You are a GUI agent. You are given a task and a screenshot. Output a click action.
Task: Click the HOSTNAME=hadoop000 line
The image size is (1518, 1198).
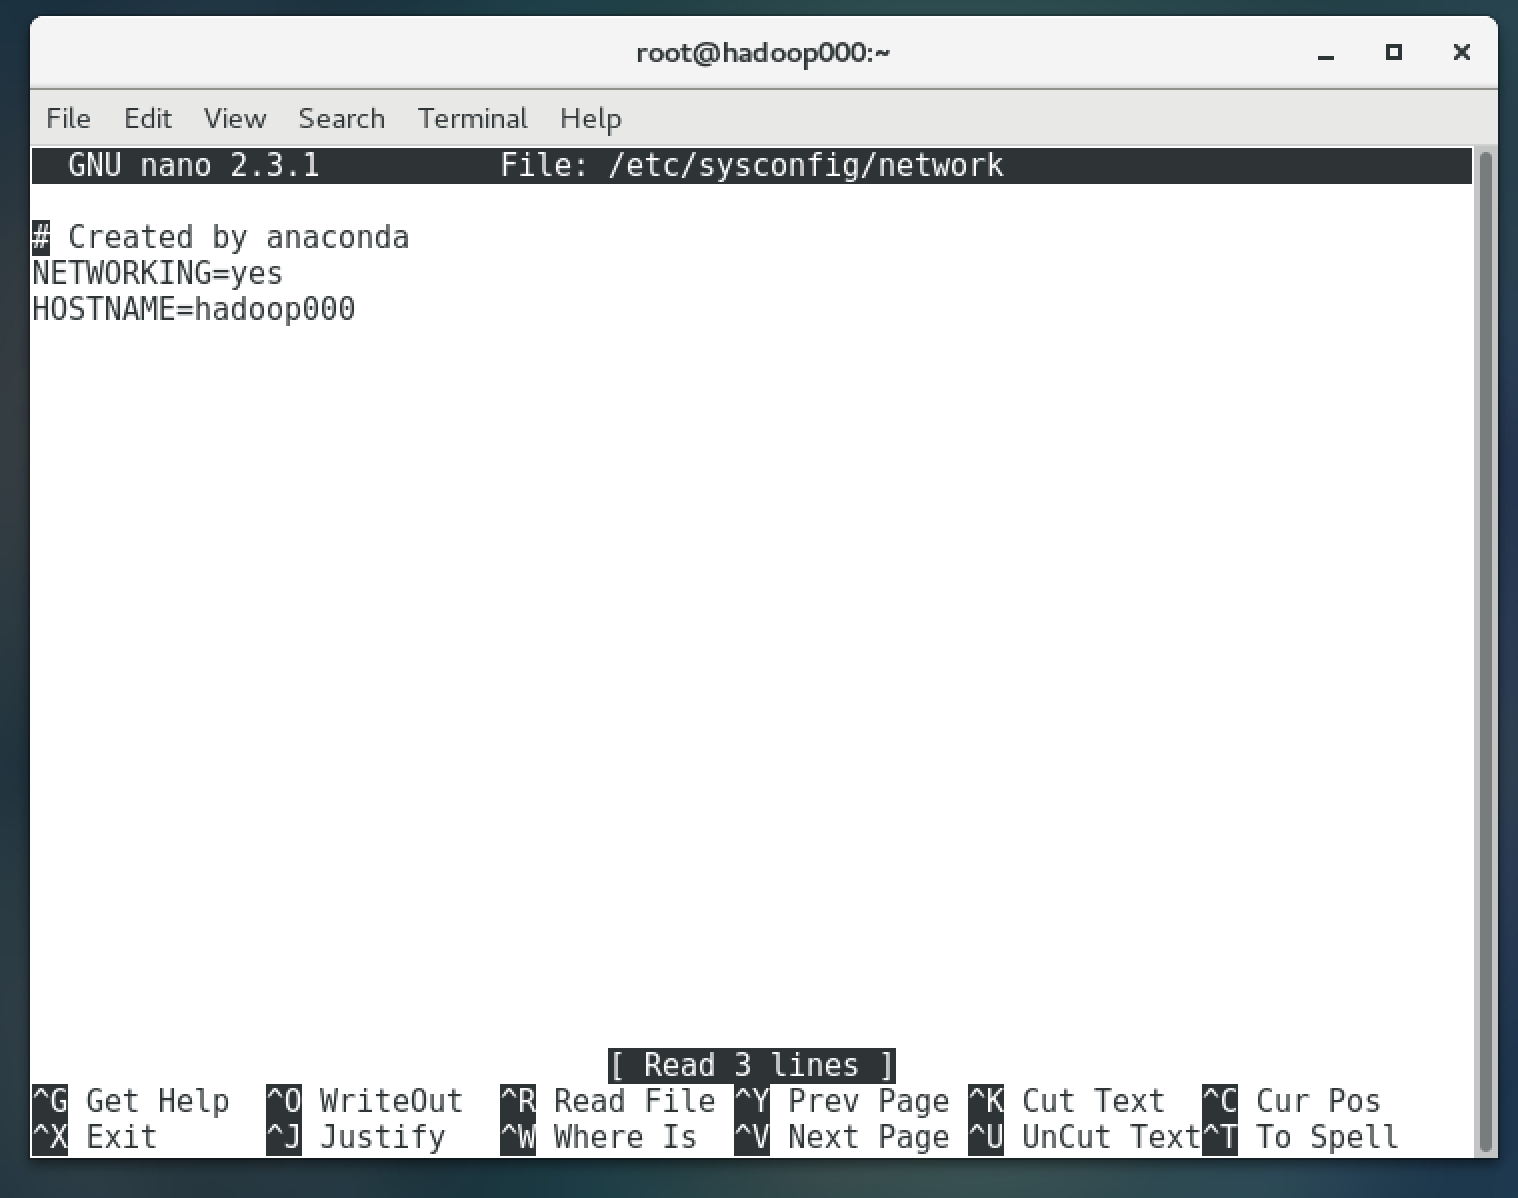point(194,309)
